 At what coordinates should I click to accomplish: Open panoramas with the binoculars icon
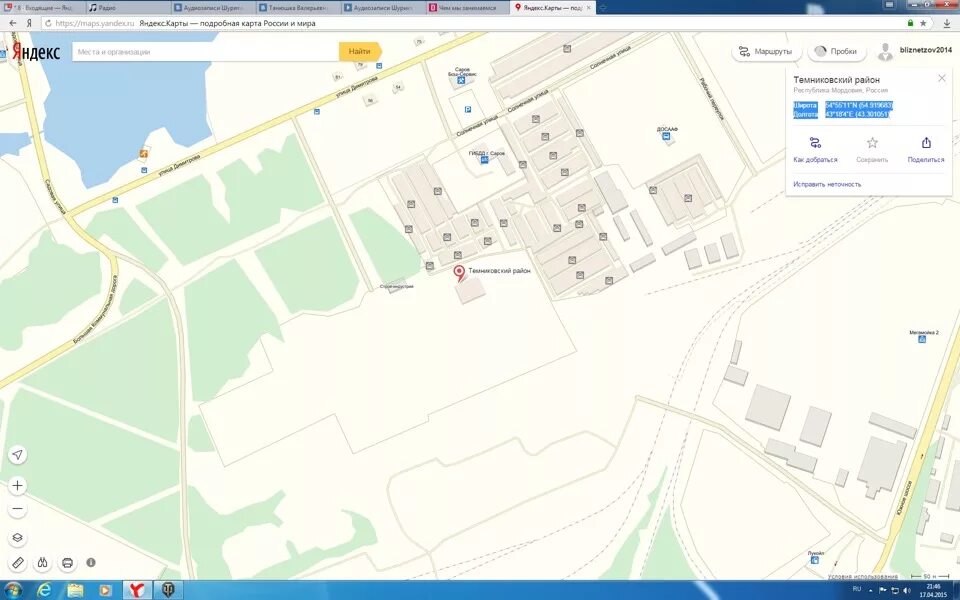(42, 563)
